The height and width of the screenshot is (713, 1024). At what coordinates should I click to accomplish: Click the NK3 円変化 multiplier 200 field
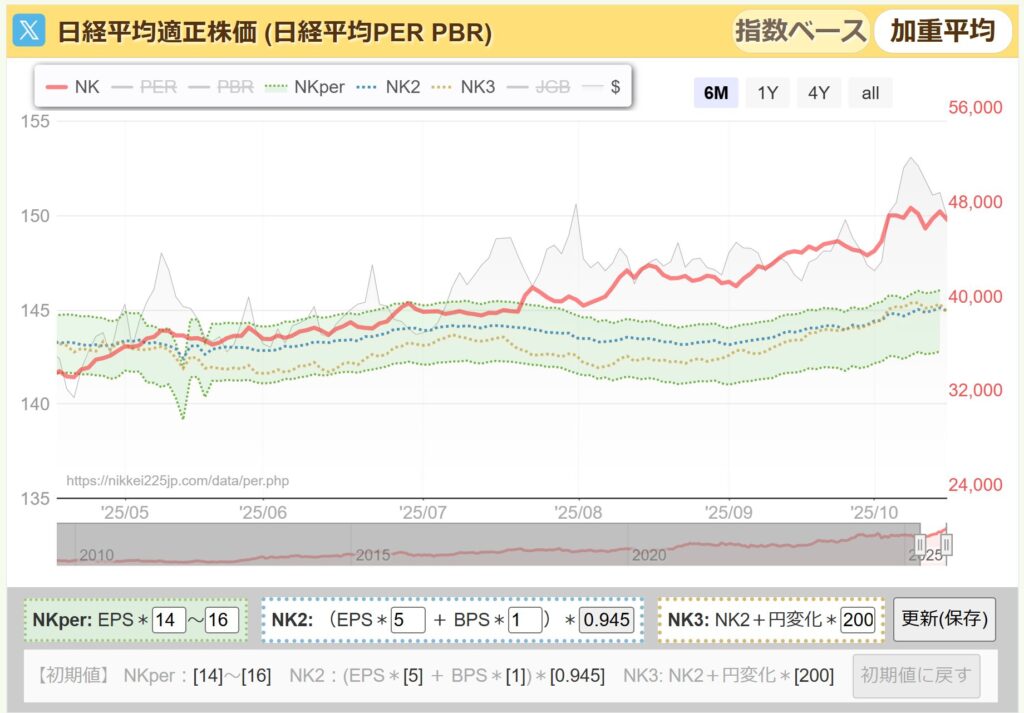[858, 620]
